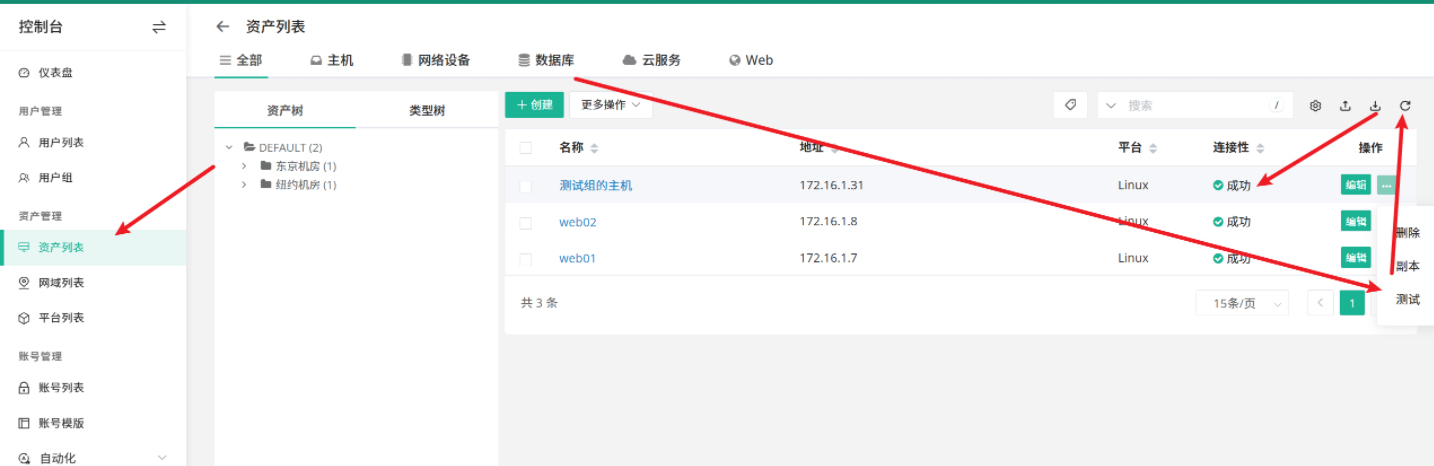
Task: Open the 测试组的主机 asset link
Action: (596, 186)
